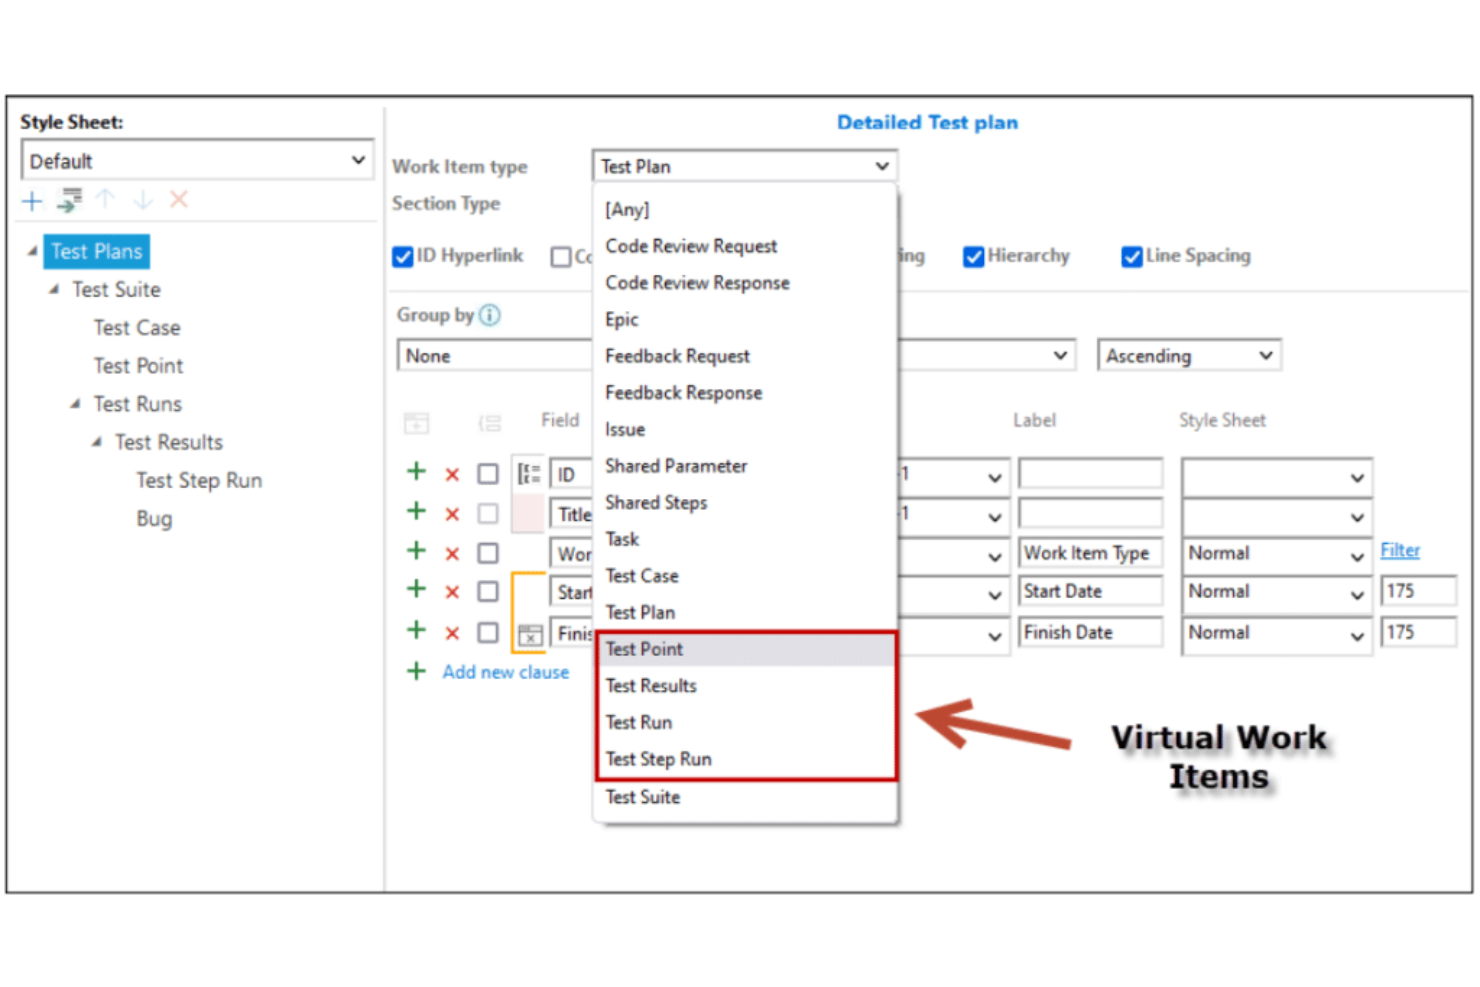
Task: Close the Work Item type Test Plan dropdown
Action: pos(744,166)
